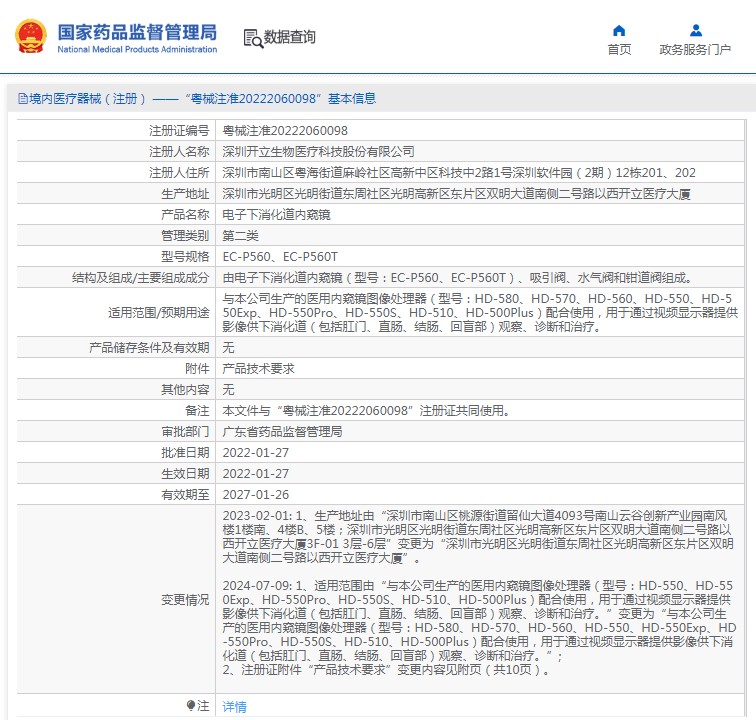The image size is (756, 720).
Task: Go to 政务服务门户 text label
Action: tap(695, 50)
